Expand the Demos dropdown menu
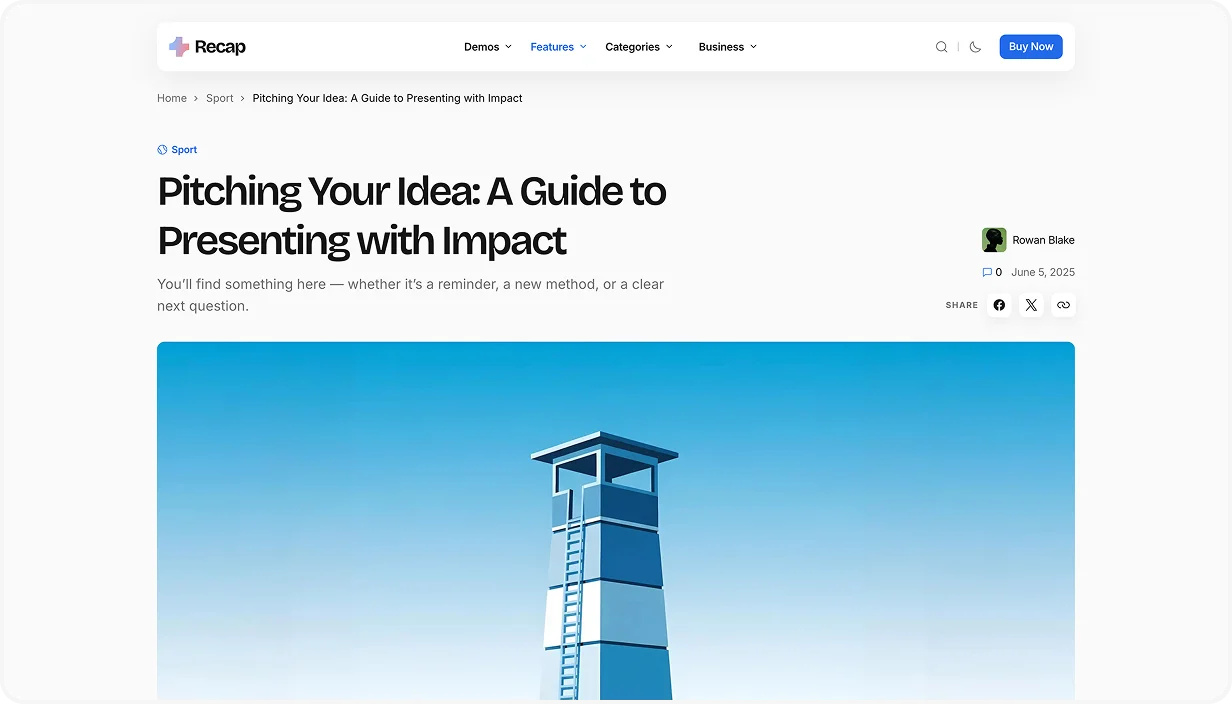Screen dimensions: 1232x704 [x=487, y=47]
